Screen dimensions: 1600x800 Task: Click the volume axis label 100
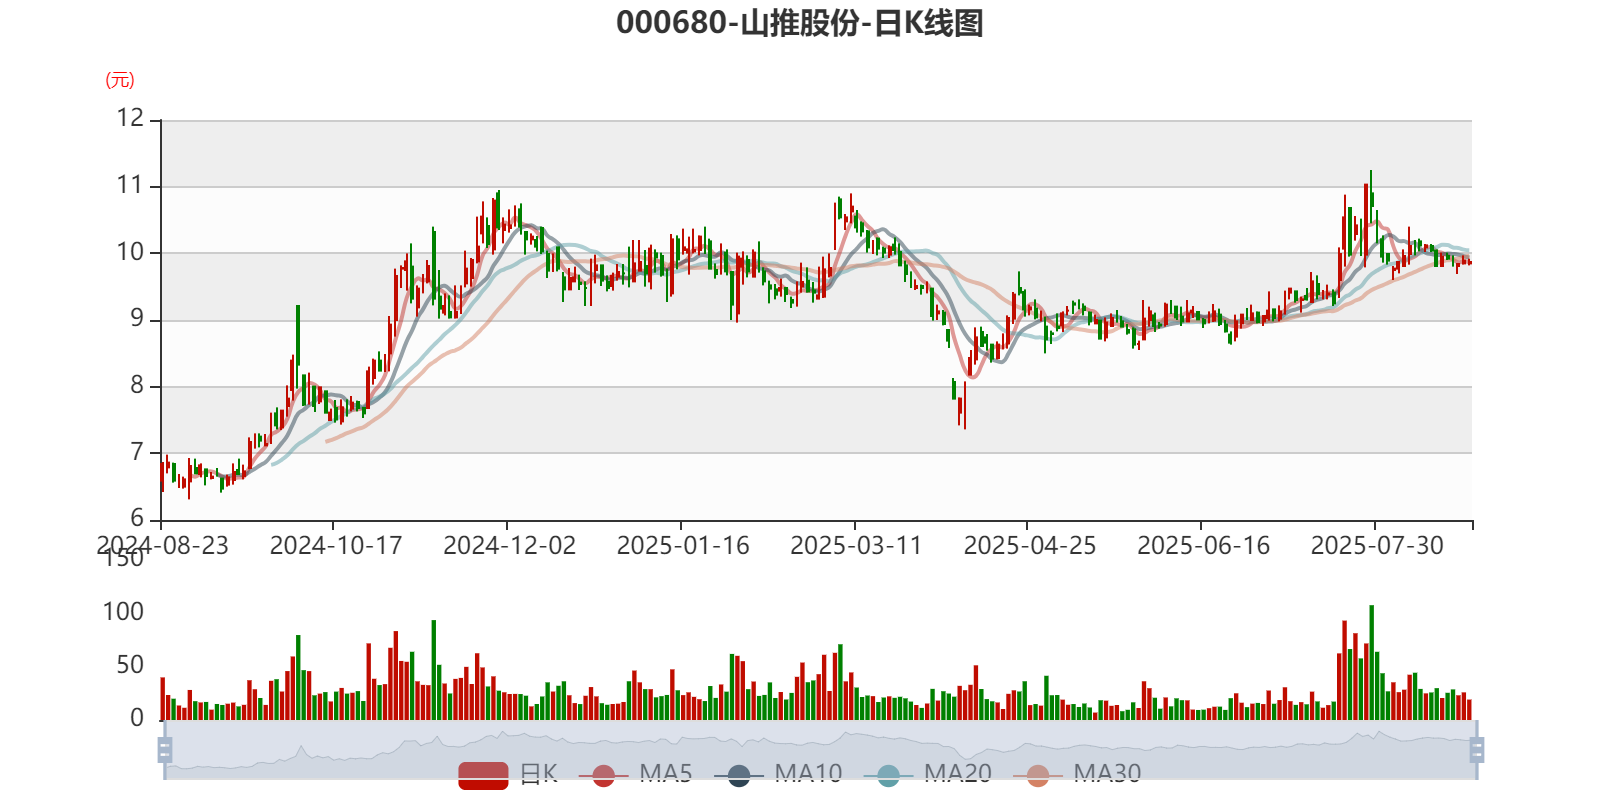tap(123, 612)
